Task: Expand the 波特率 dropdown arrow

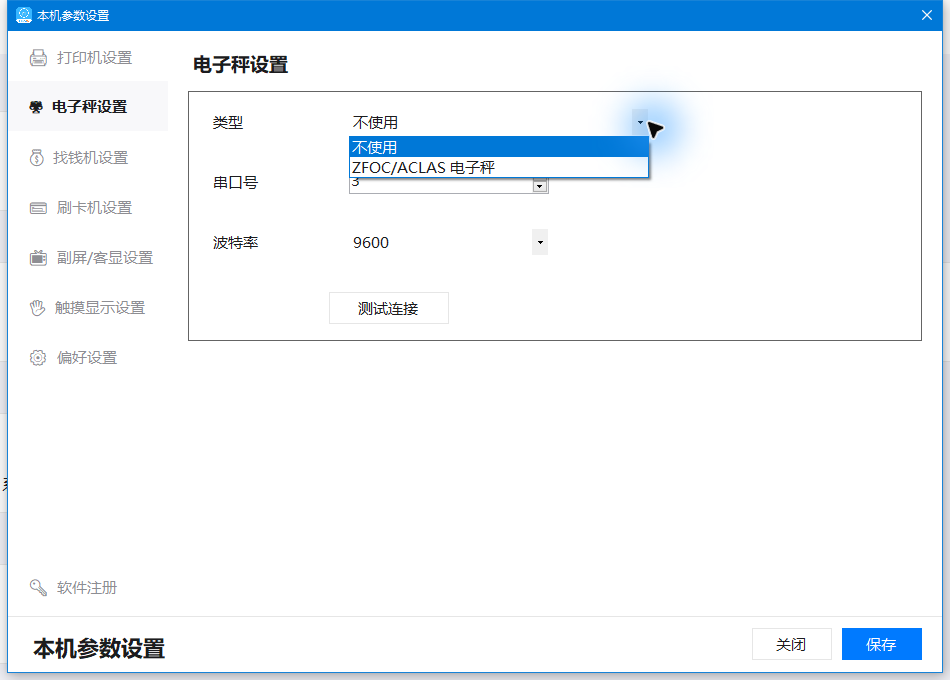Action: click(540, 242)
